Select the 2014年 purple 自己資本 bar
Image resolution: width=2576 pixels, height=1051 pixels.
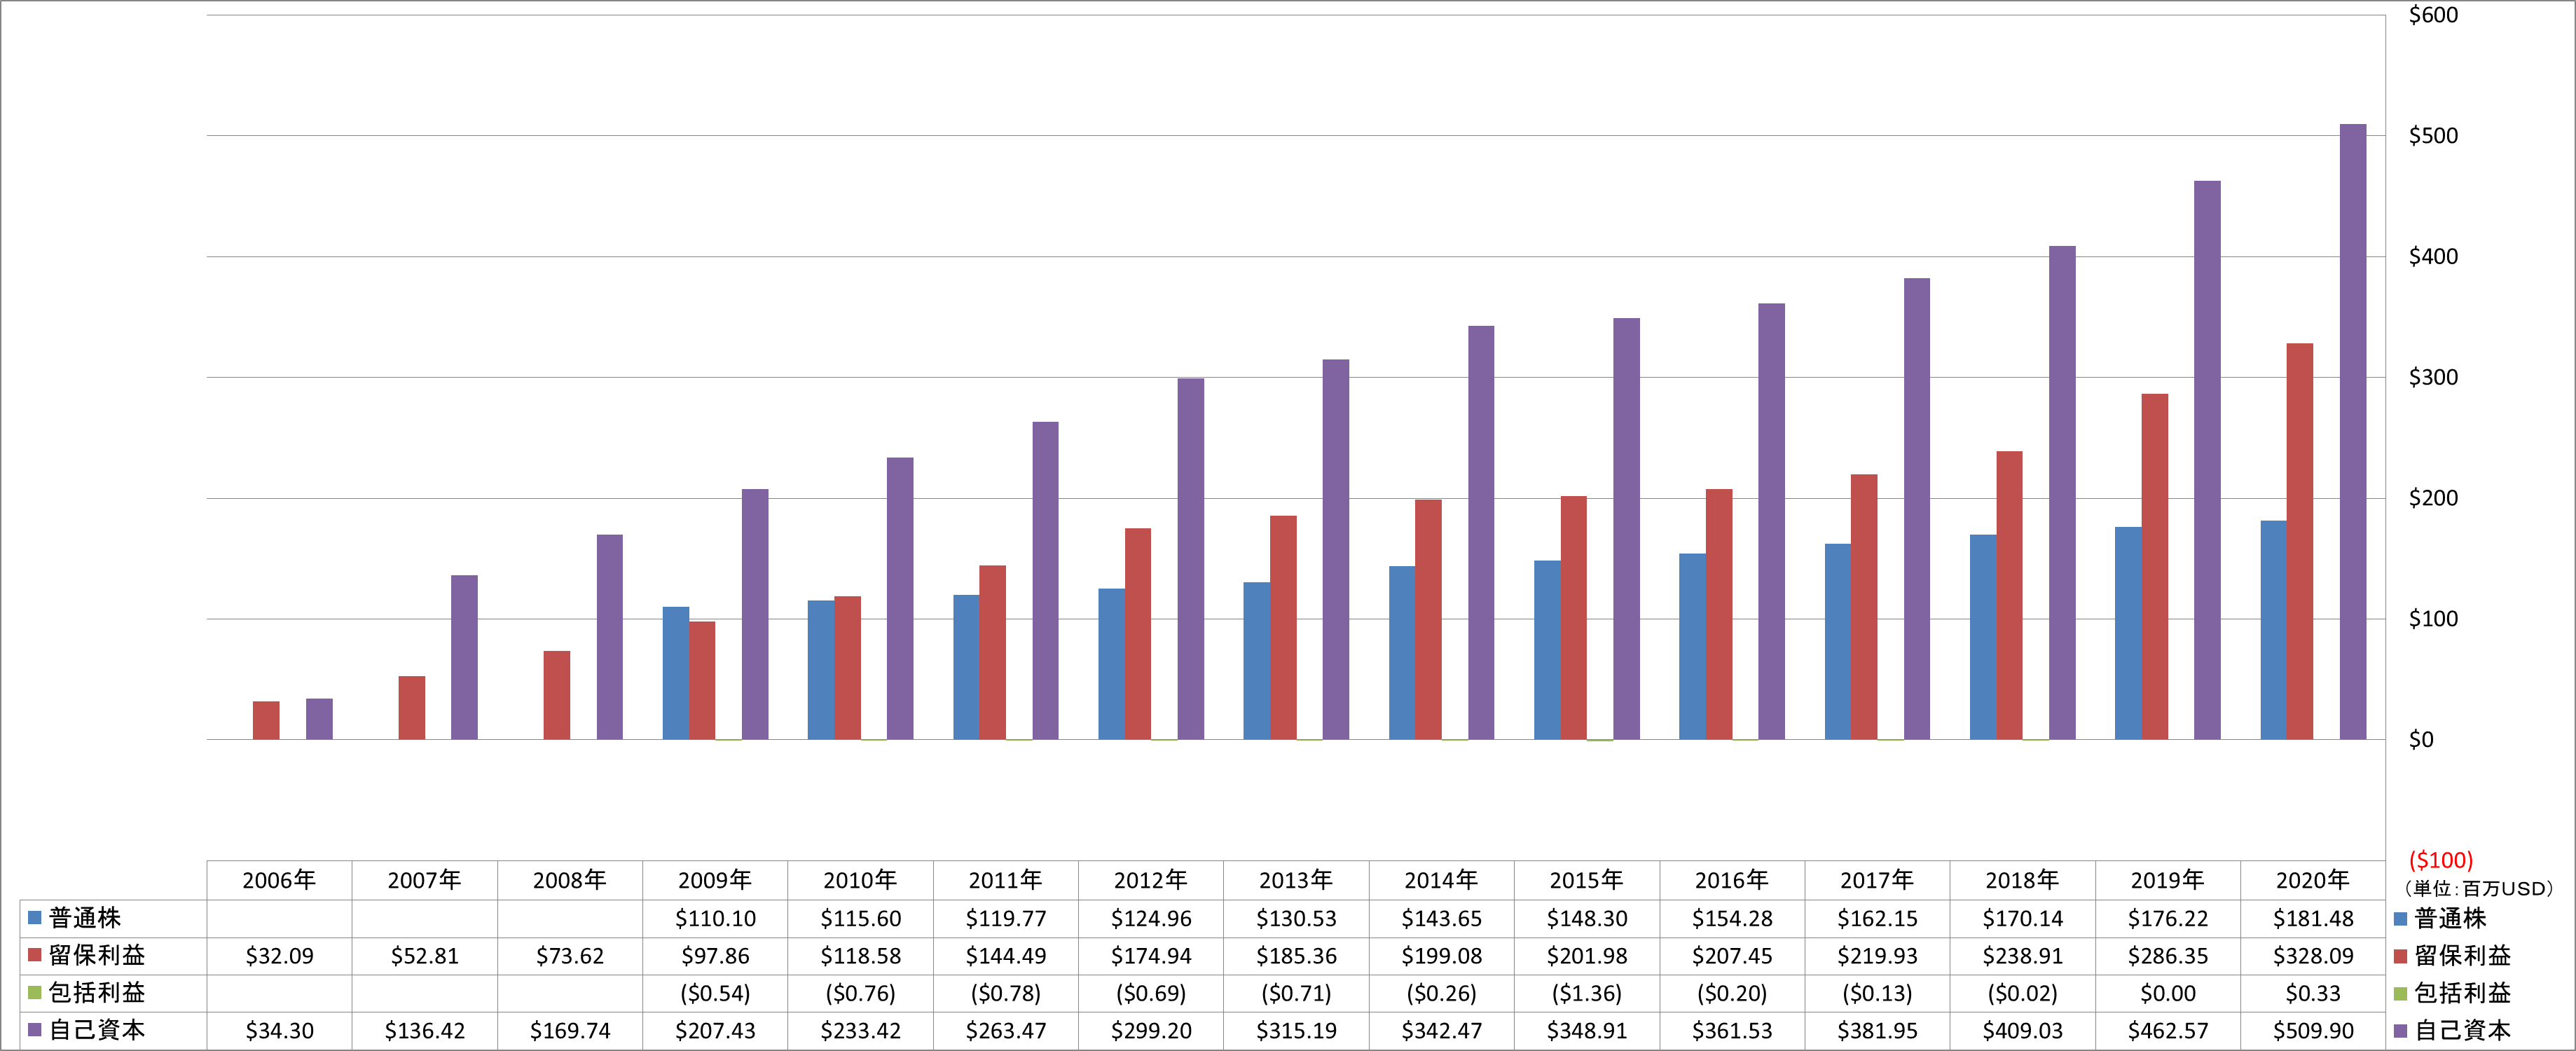(1481, 533)
